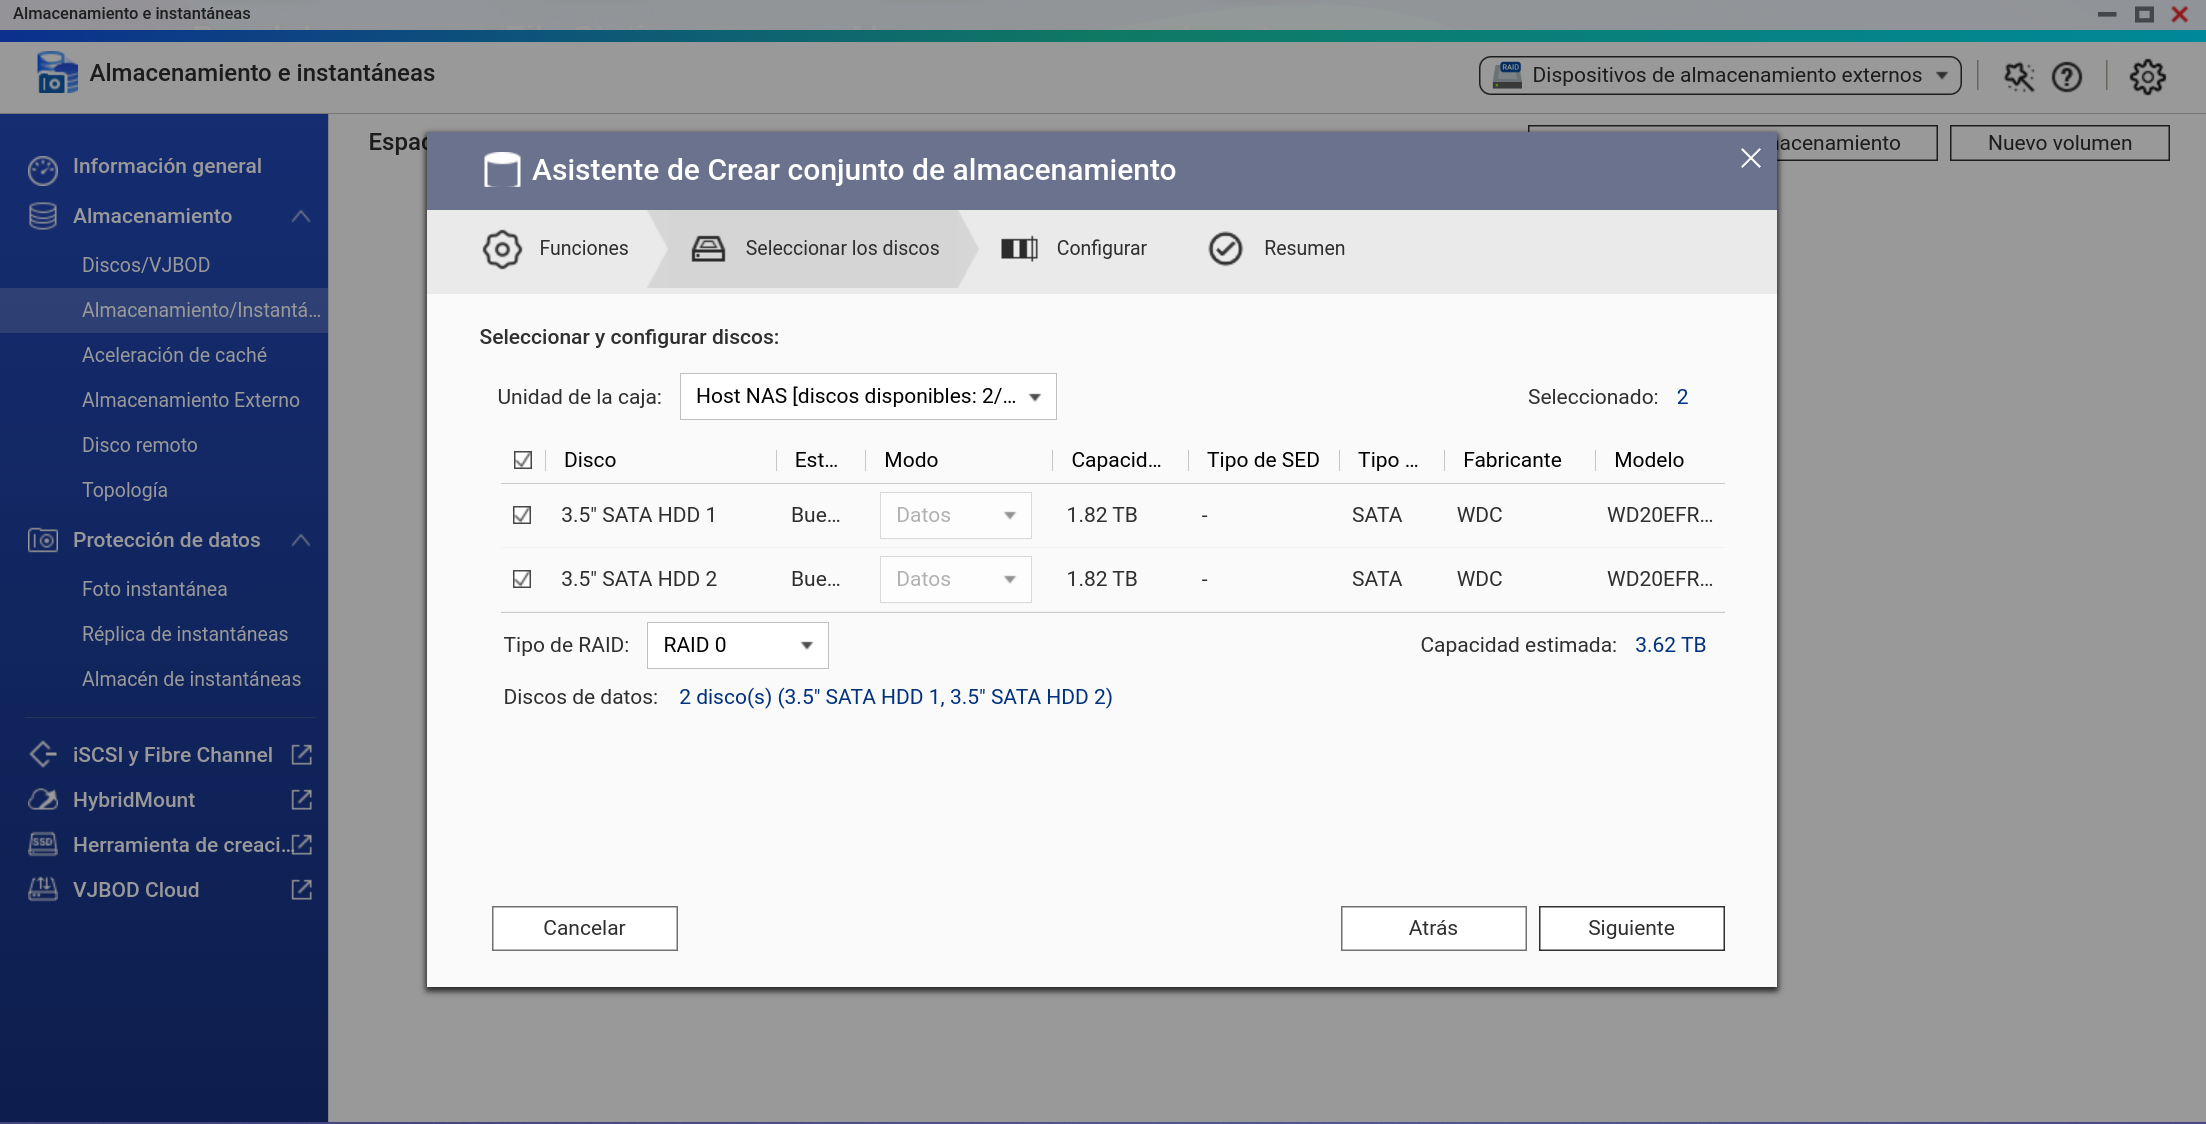Click the Siguiente button

tap(1631, 928)
